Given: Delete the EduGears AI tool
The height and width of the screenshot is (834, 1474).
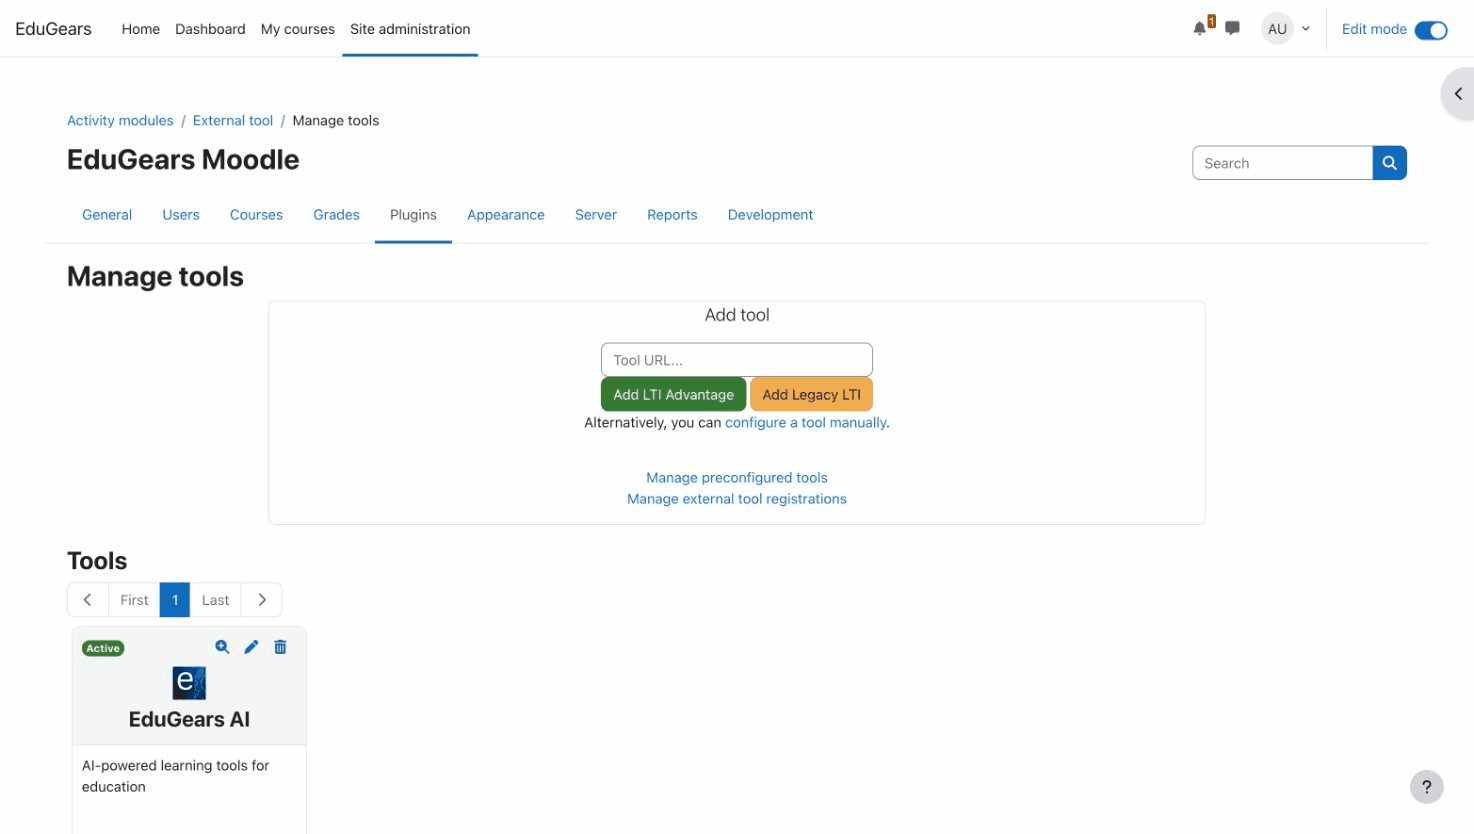Looking at the screenshot, I should [x=279, y=646].
